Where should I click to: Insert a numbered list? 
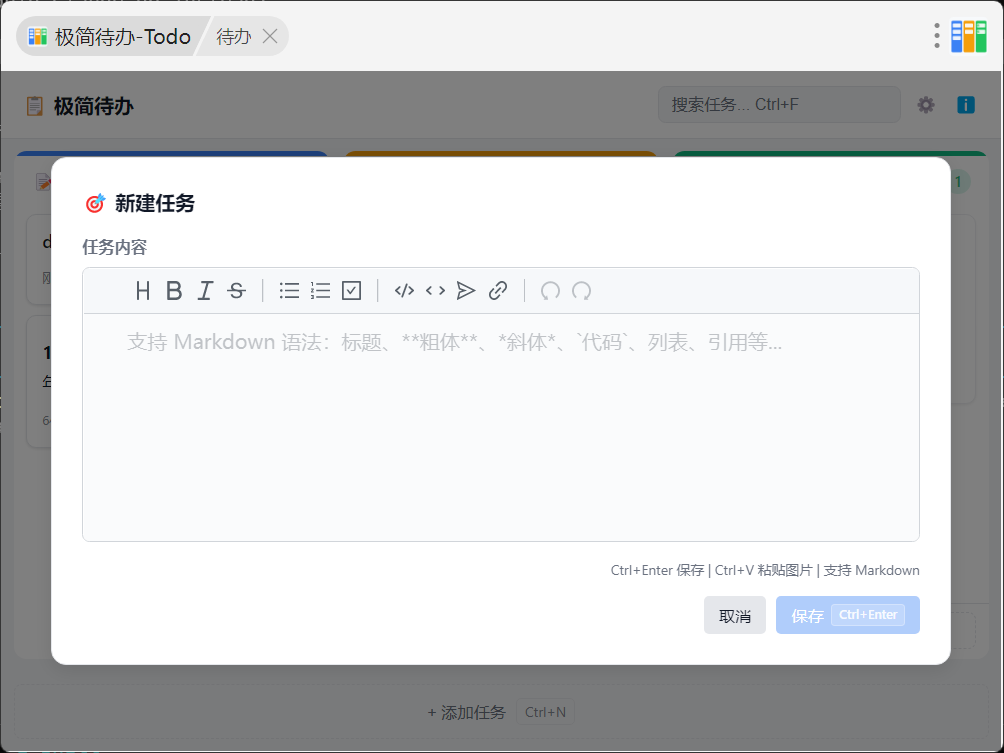click(x=320, y=291)
